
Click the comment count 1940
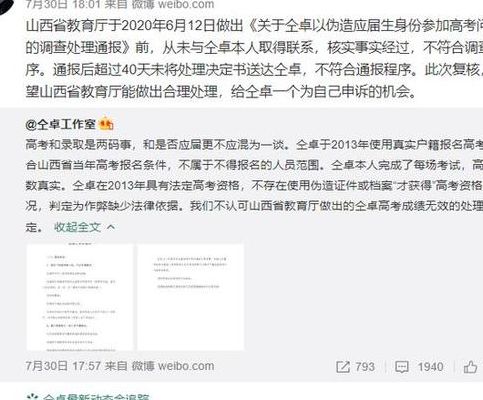click(x=431, y=367)
